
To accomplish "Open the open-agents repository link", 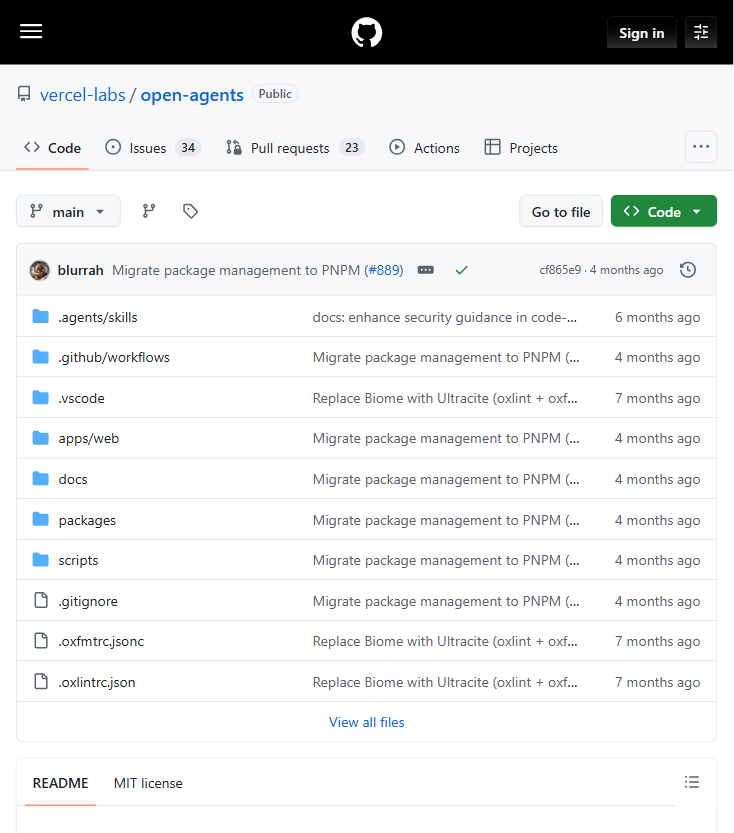I will coord(192,95).
